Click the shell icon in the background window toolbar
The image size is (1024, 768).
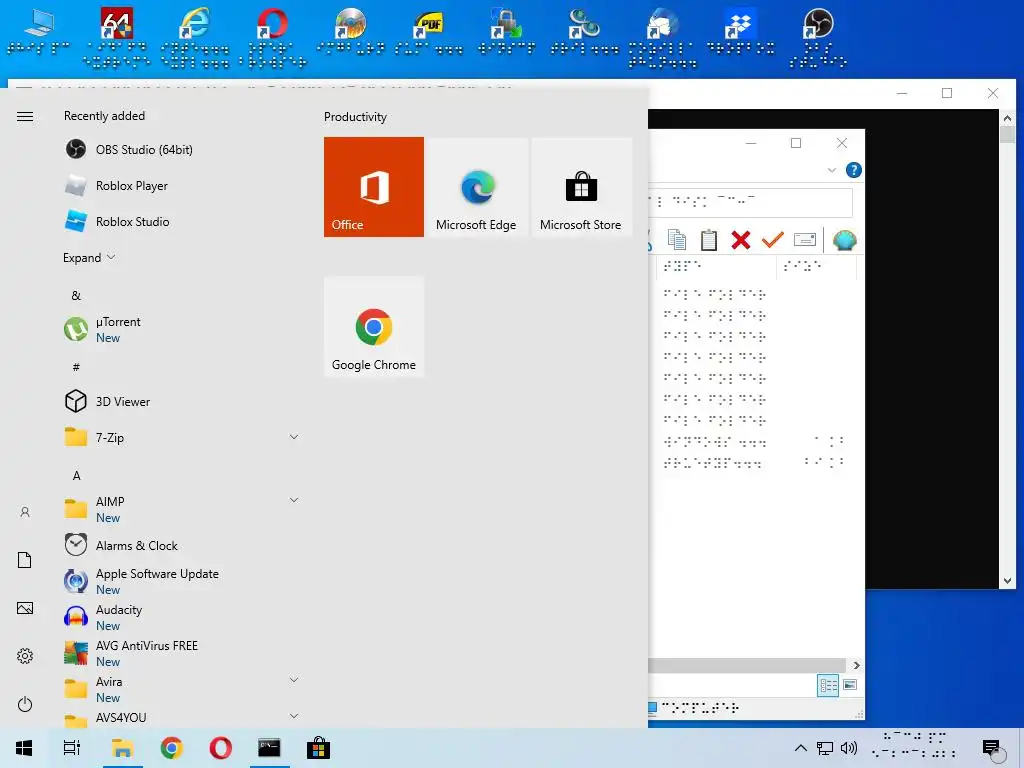844,240
